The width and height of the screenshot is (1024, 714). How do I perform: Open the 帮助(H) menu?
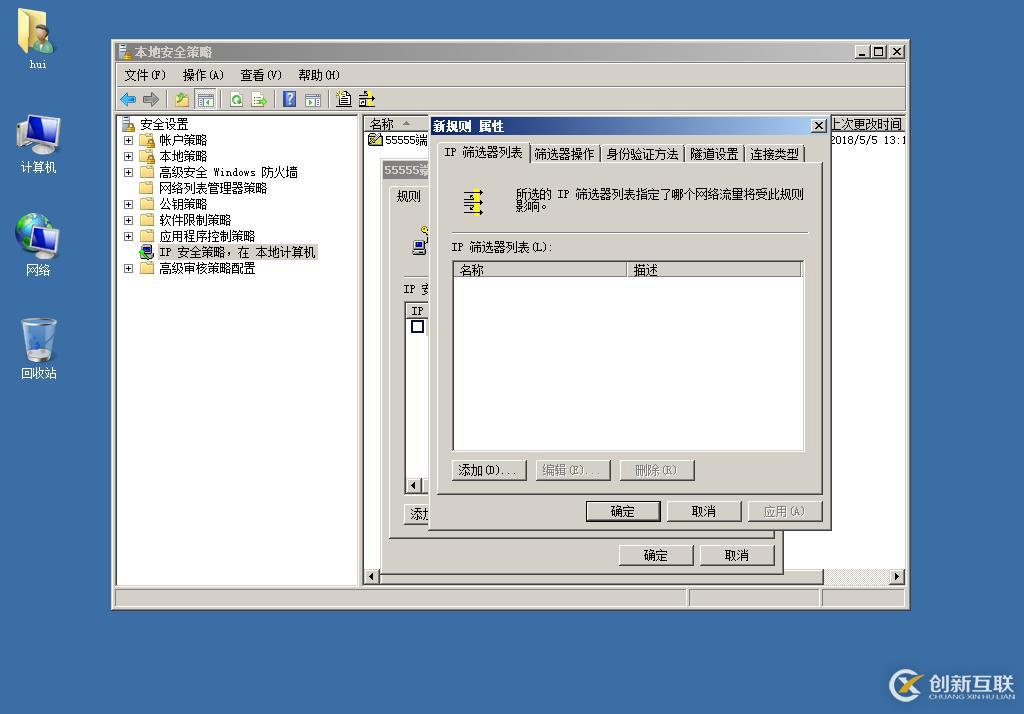(x=319, y=75)
